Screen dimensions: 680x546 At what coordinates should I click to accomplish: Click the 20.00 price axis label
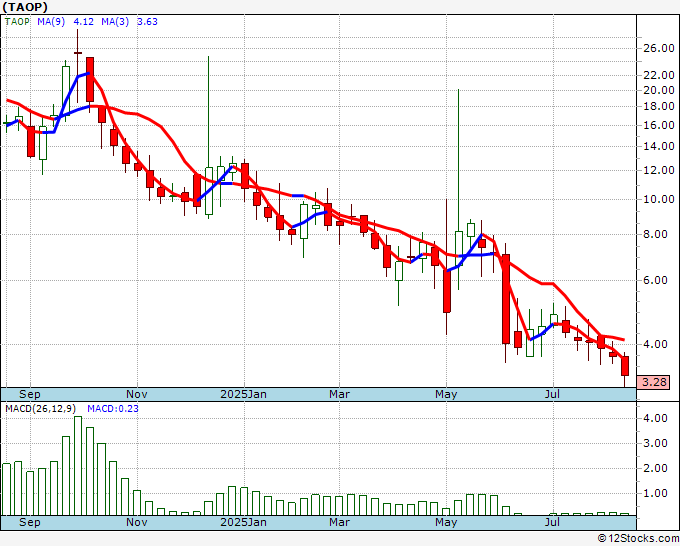(x=659, y=91)
